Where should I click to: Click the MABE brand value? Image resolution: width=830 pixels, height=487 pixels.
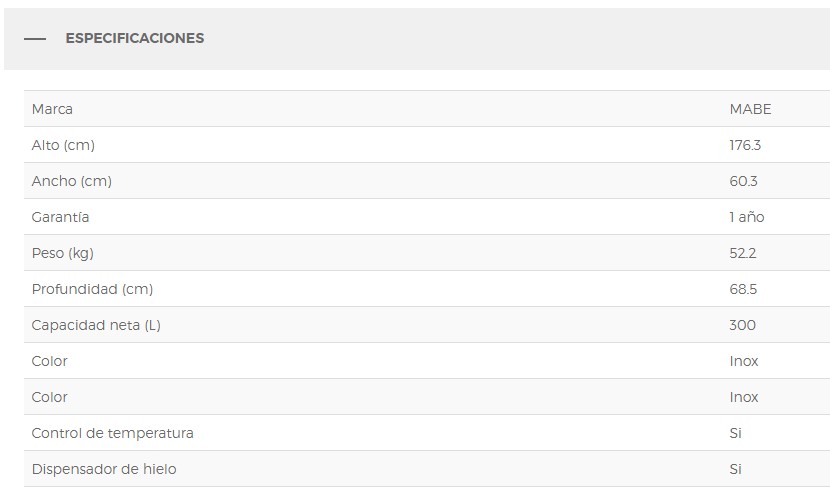[750, 109]
